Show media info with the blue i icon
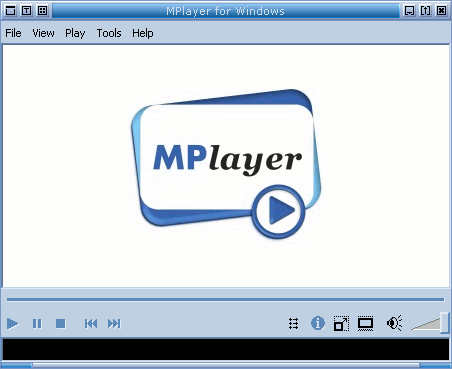This screenshot has height=369, width=452. (318, 323)
